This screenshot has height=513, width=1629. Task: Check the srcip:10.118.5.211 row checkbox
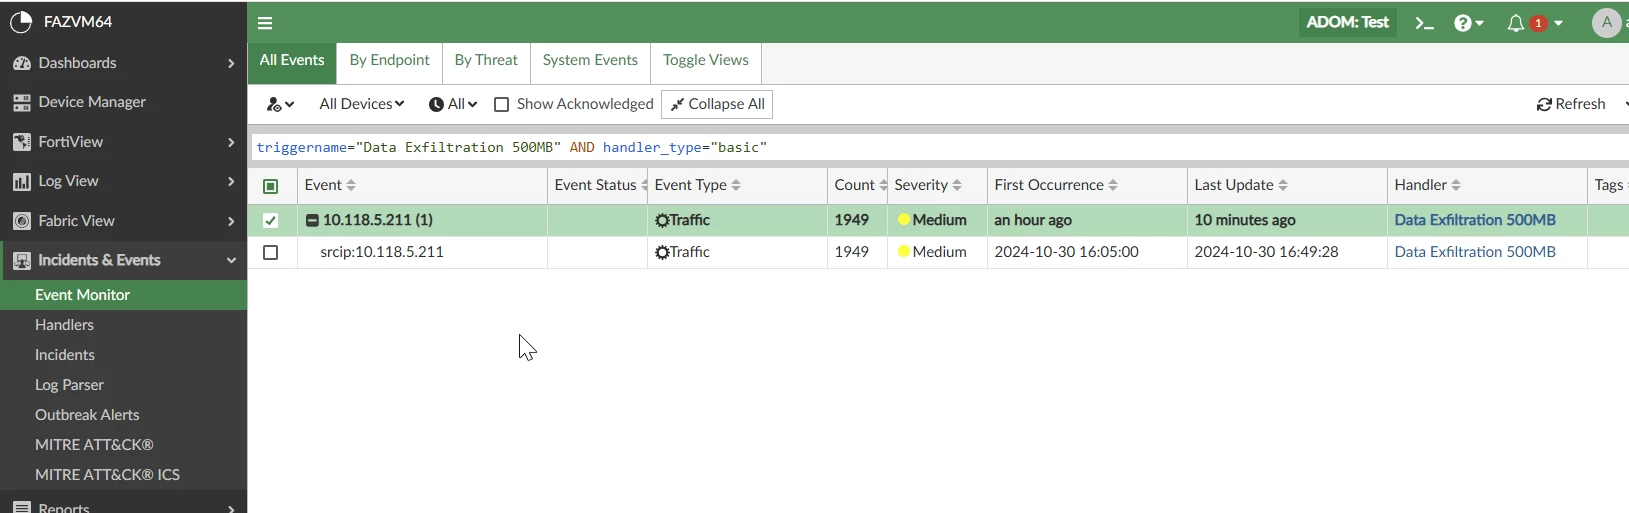pyautogui.click(x=271, y=253)
